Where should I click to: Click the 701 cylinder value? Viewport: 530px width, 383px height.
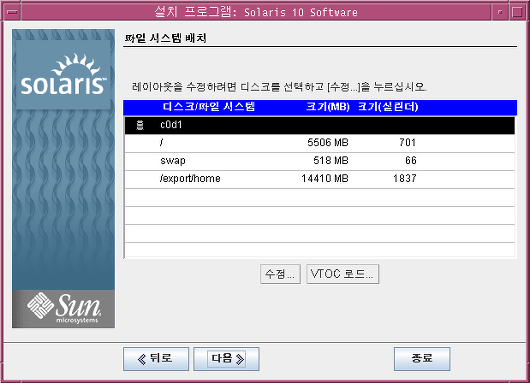pyautogui.click(x=408, y=142)
